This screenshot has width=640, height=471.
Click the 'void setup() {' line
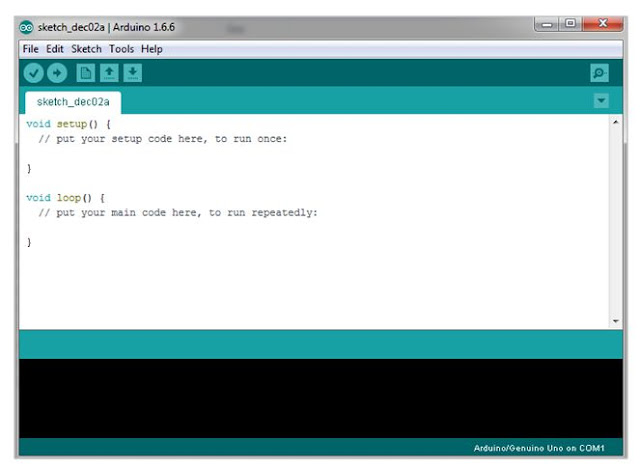click(x=68, y=124)
